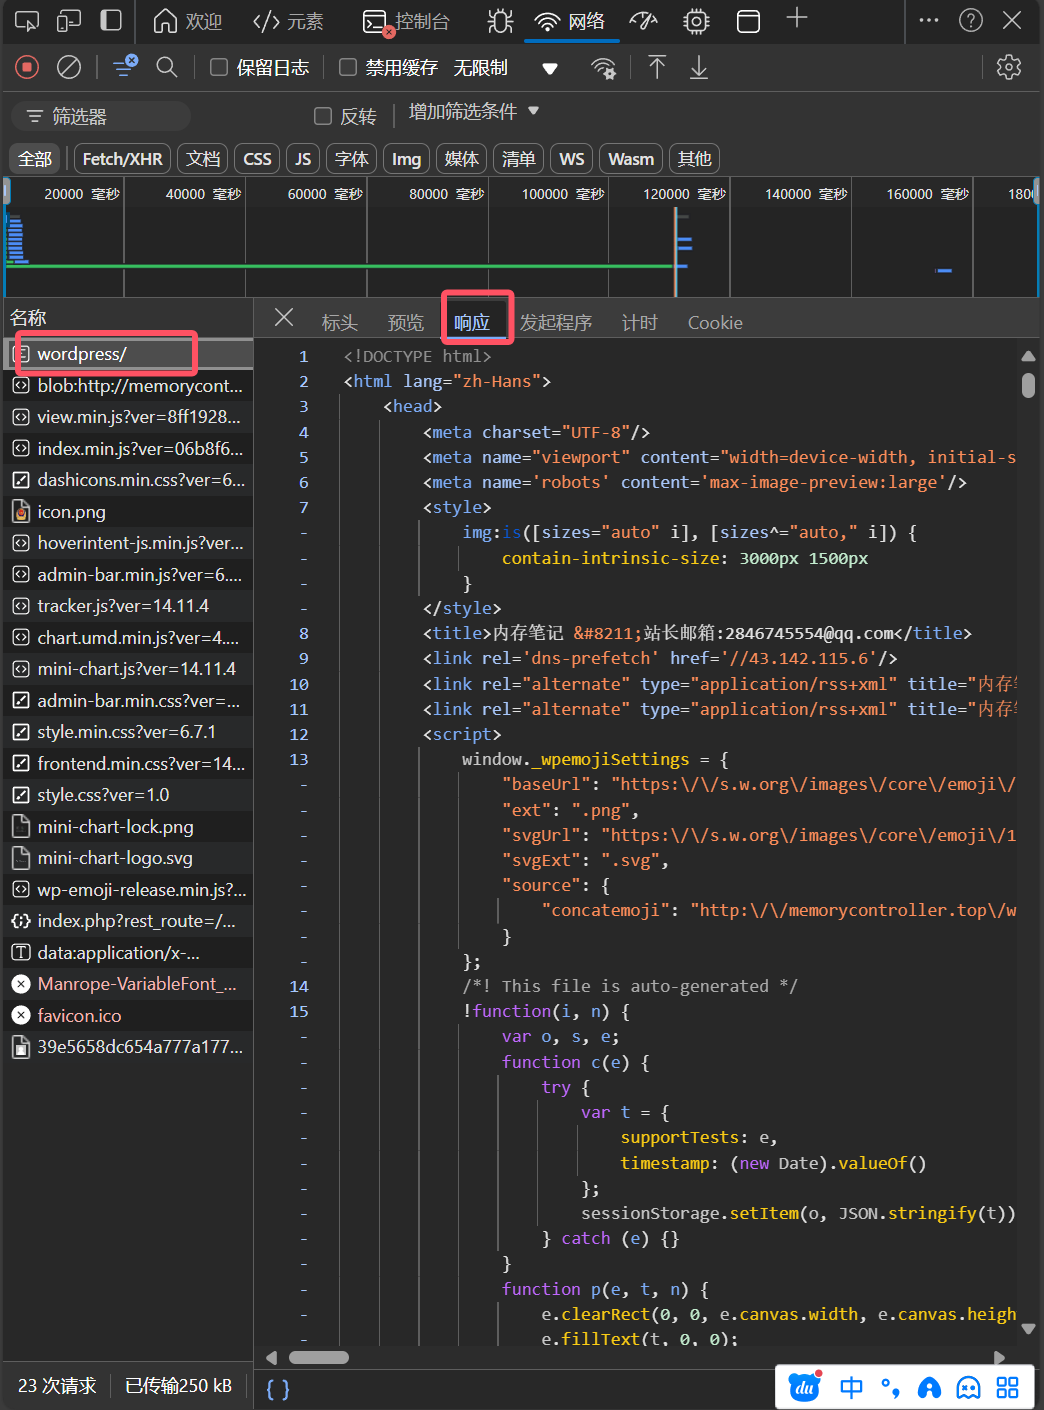This screenshot has width=1044, height=1410.
Task: Close the request details pane
Action: point(284,317)
